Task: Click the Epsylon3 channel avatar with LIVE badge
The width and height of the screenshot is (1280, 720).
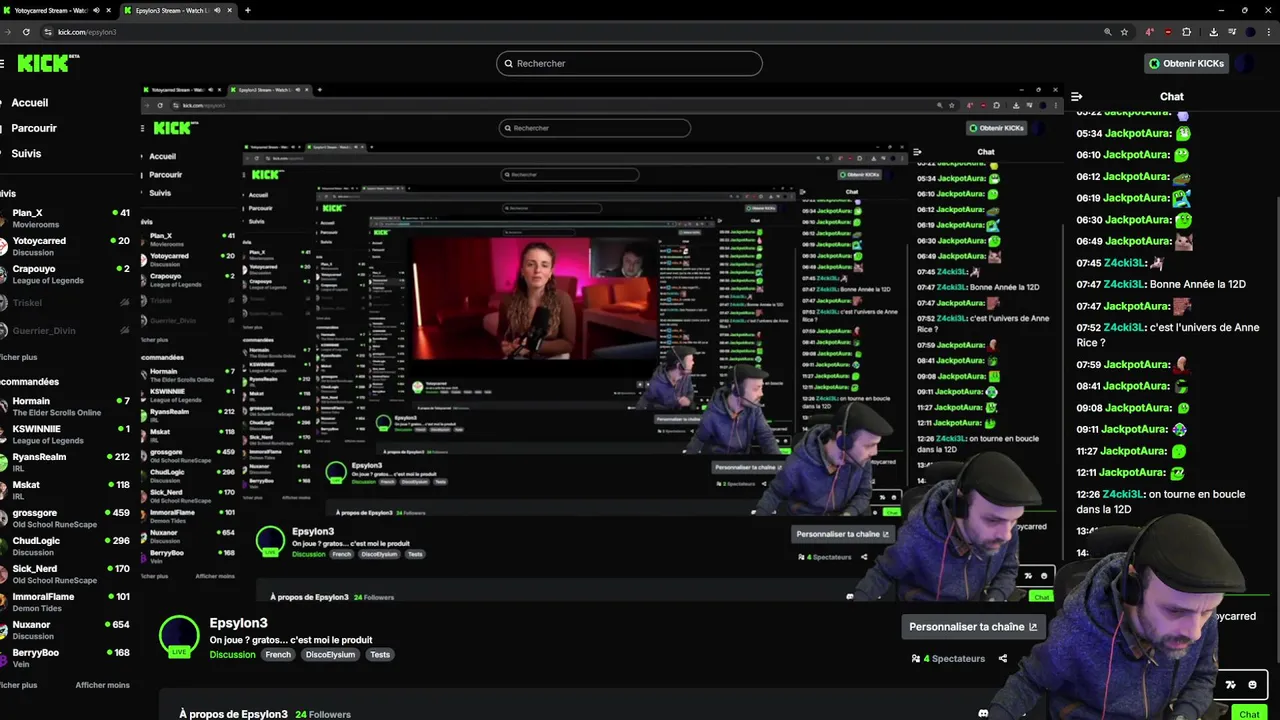Action: [179, 637]
